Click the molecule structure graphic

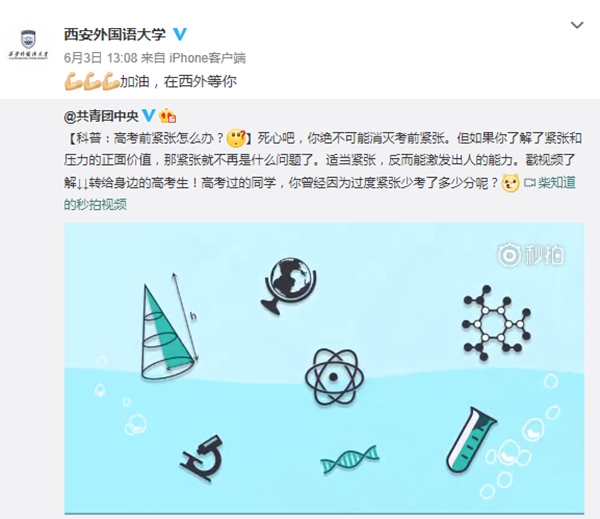[496, 323]
